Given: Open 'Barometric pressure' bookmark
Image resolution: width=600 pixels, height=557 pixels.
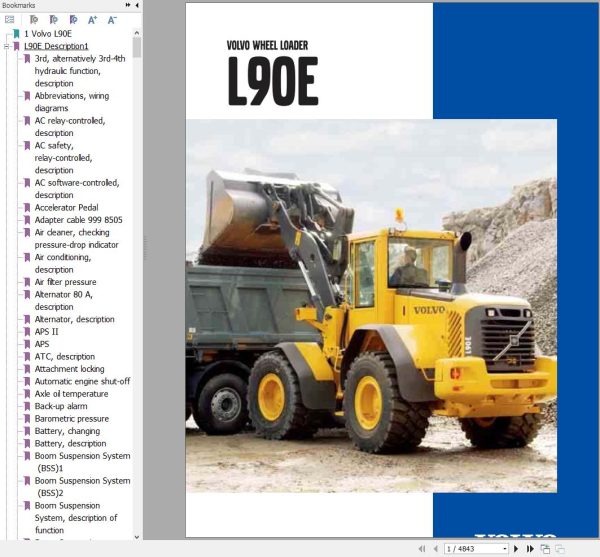Looking at the screenshot, I should click(72, 419).
